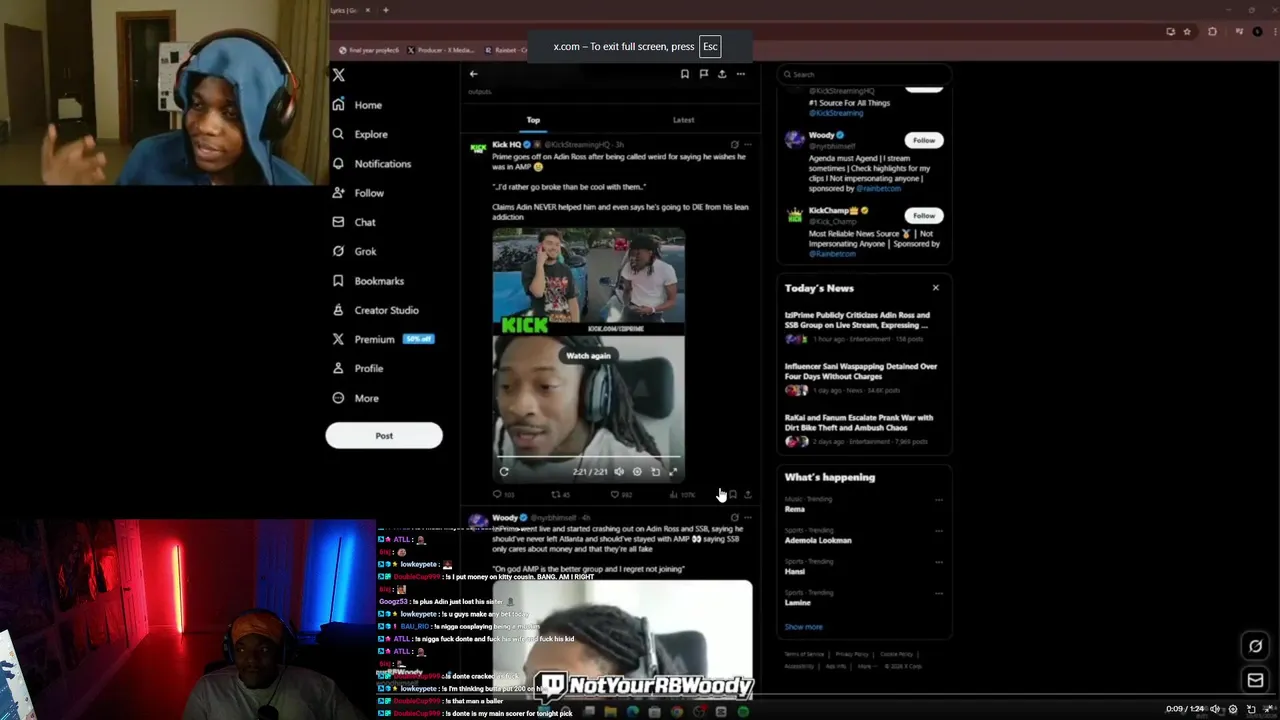Open Grok in the sidebar
The height and width of the screenshot is (720, 1280).
coord(354,251)
